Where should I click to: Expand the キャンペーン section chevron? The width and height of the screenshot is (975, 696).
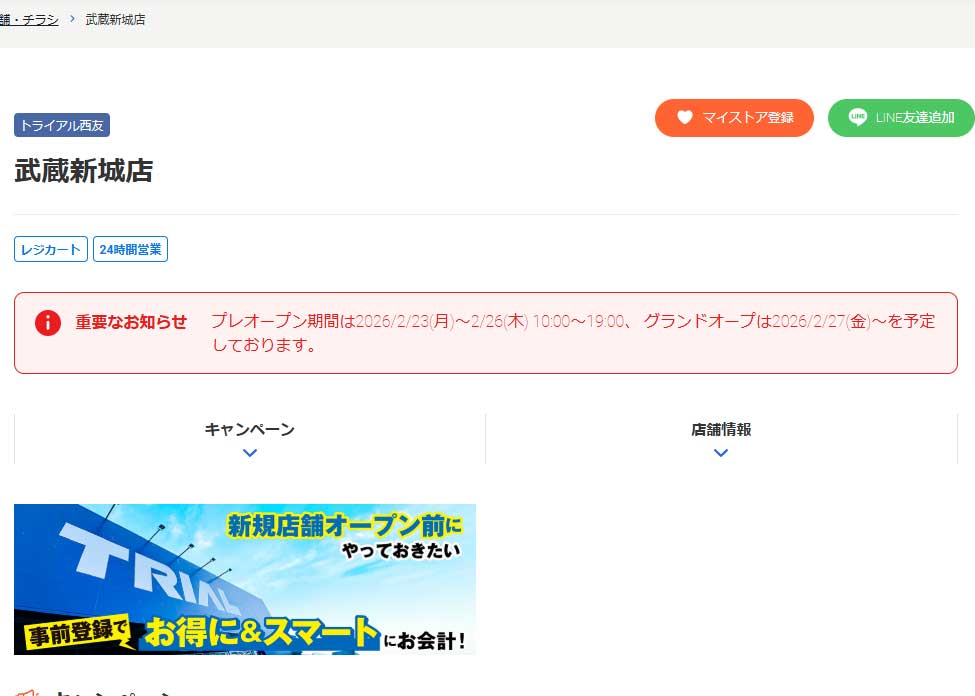(x=249, y=453)
